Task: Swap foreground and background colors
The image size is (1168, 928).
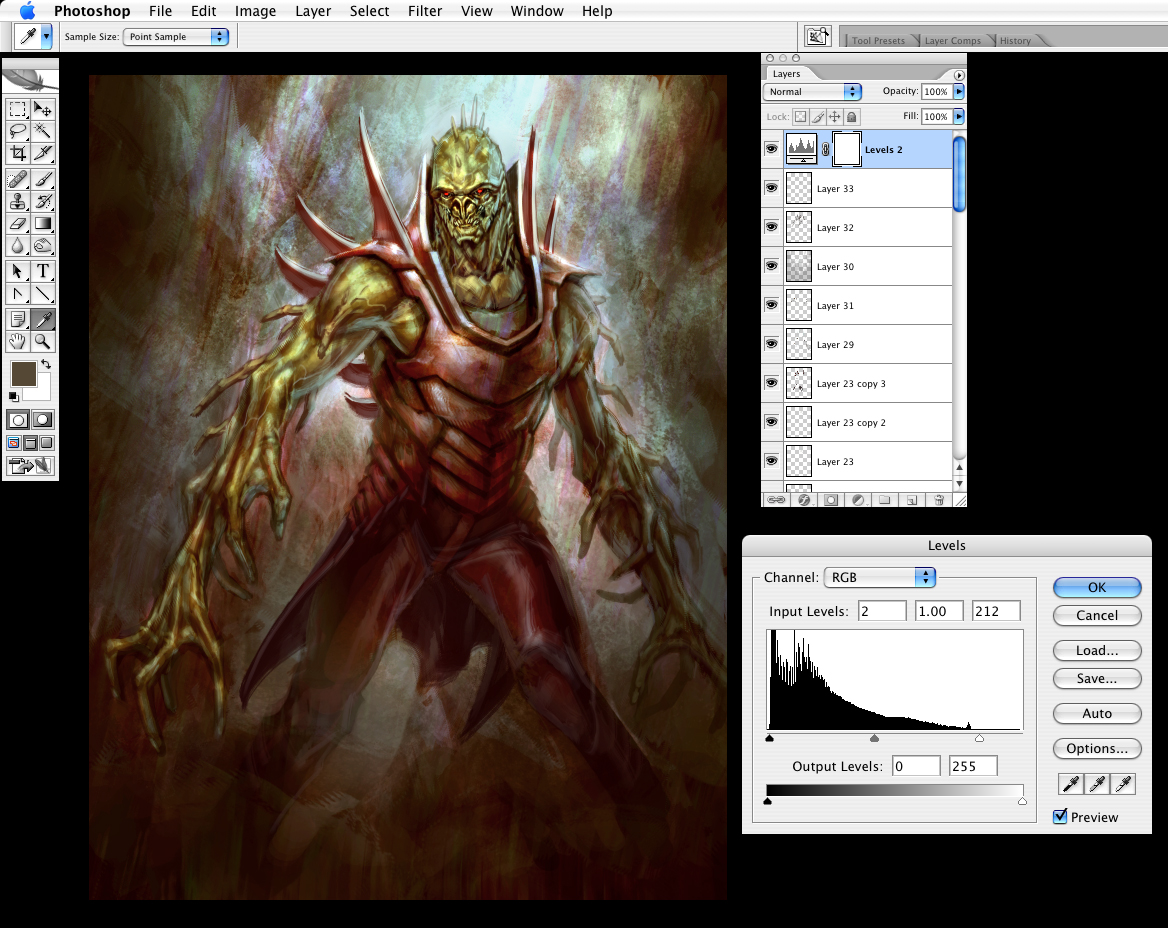Action: [x=46, y=364]
